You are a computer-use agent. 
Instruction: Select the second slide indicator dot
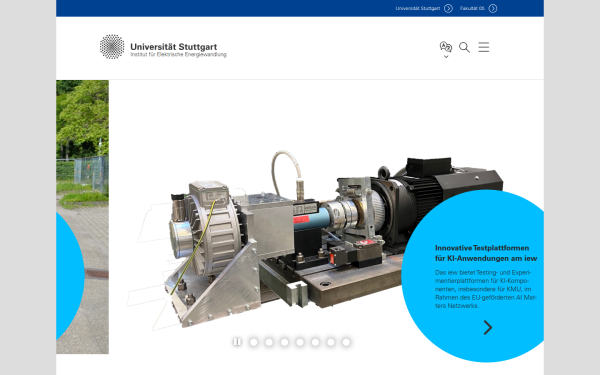(x=269, y=342)
